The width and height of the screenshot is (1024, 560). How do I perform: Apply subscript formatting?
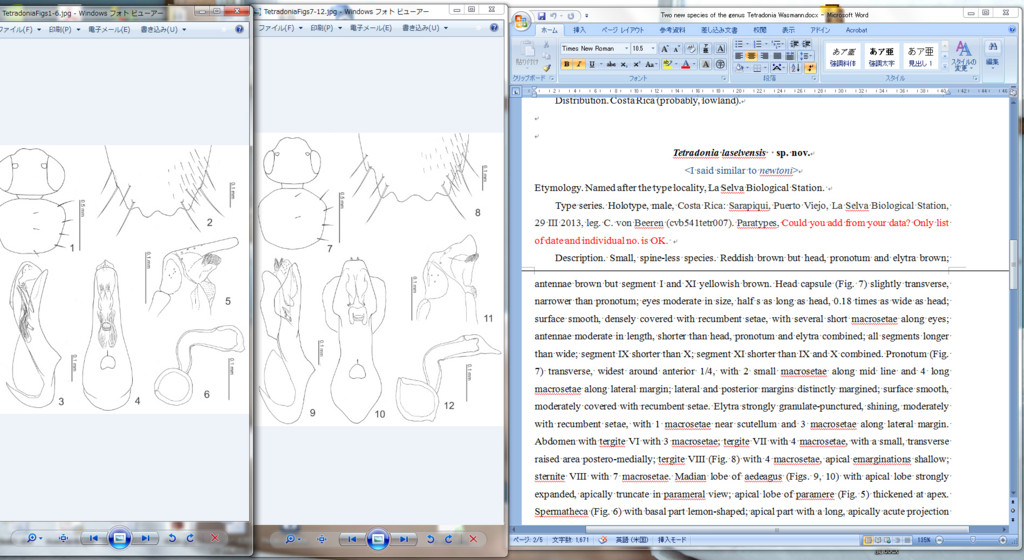point(624,64)
